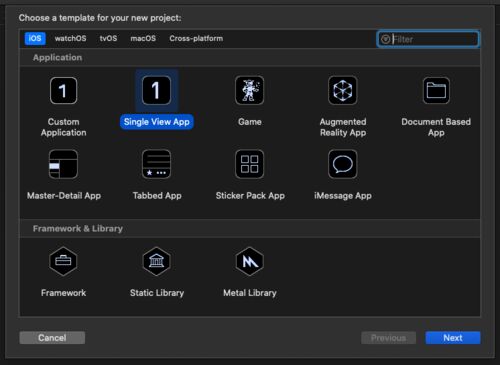Screen dimensions: 500x365
Task: Click the Previous button
Action: pos(388,338)
